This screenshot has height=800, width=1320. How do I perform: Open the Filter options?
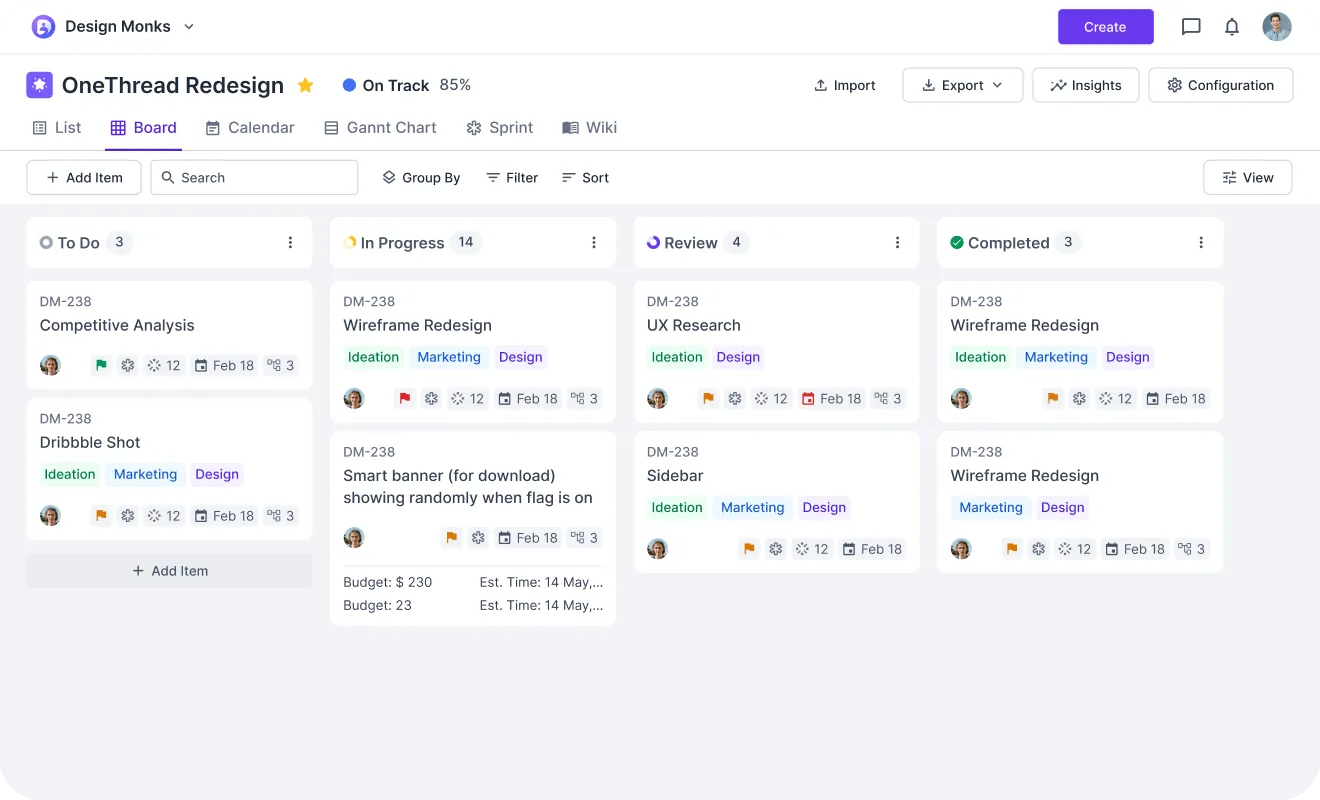click(512, 177)
